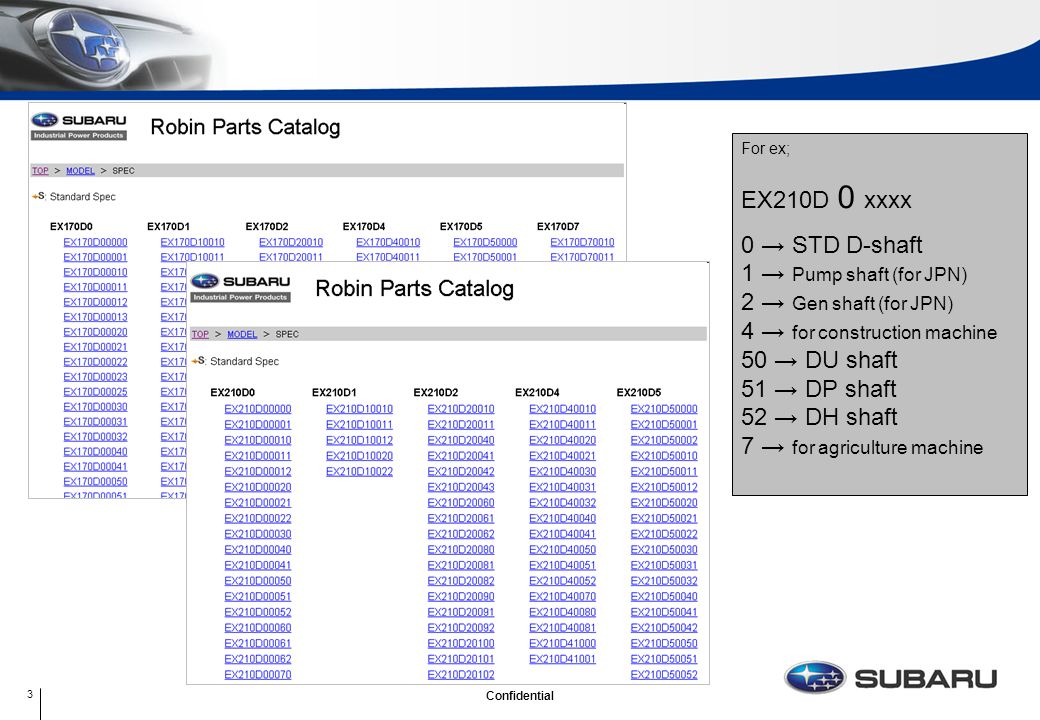Click the EX210D00001 link
The image size is (1040, 720).
pyautogui.click(x=258, y=424)
